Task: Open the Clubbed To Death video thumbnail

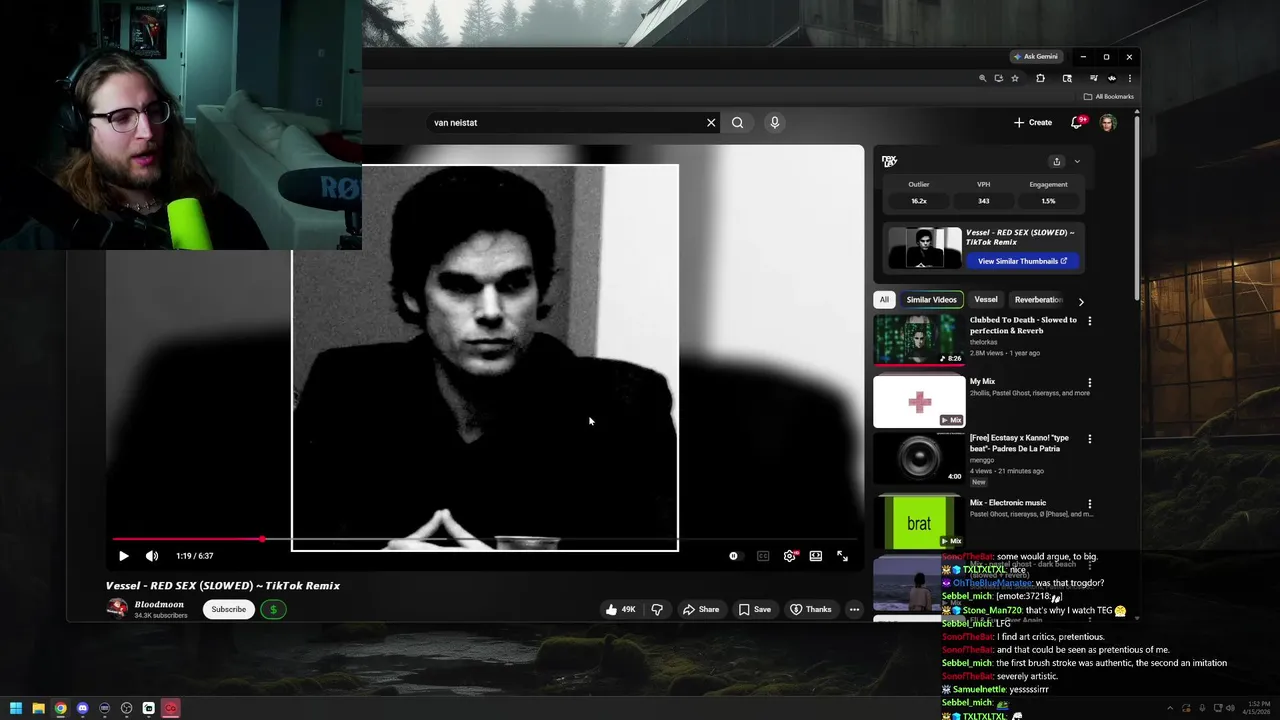Action: 919,340
